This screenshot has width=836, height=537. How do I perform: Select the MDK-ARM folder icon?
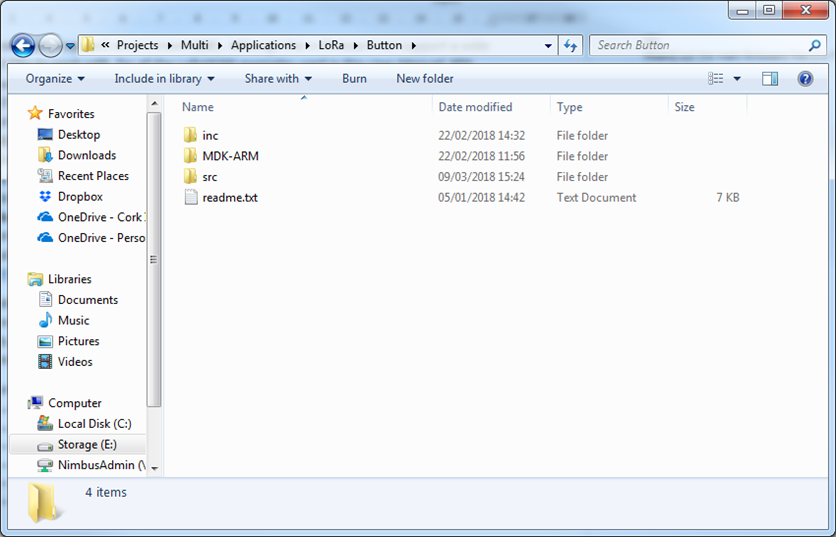click(x=190, y=156)
